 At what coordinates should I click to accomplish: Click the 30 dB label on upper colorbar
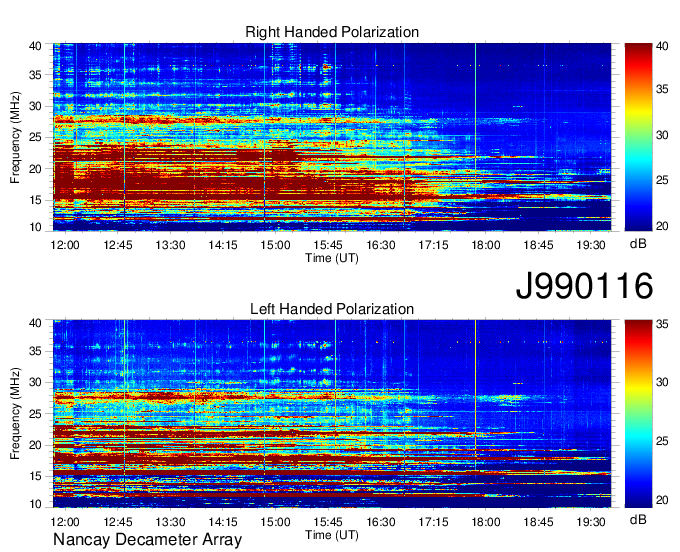point(662,135)
